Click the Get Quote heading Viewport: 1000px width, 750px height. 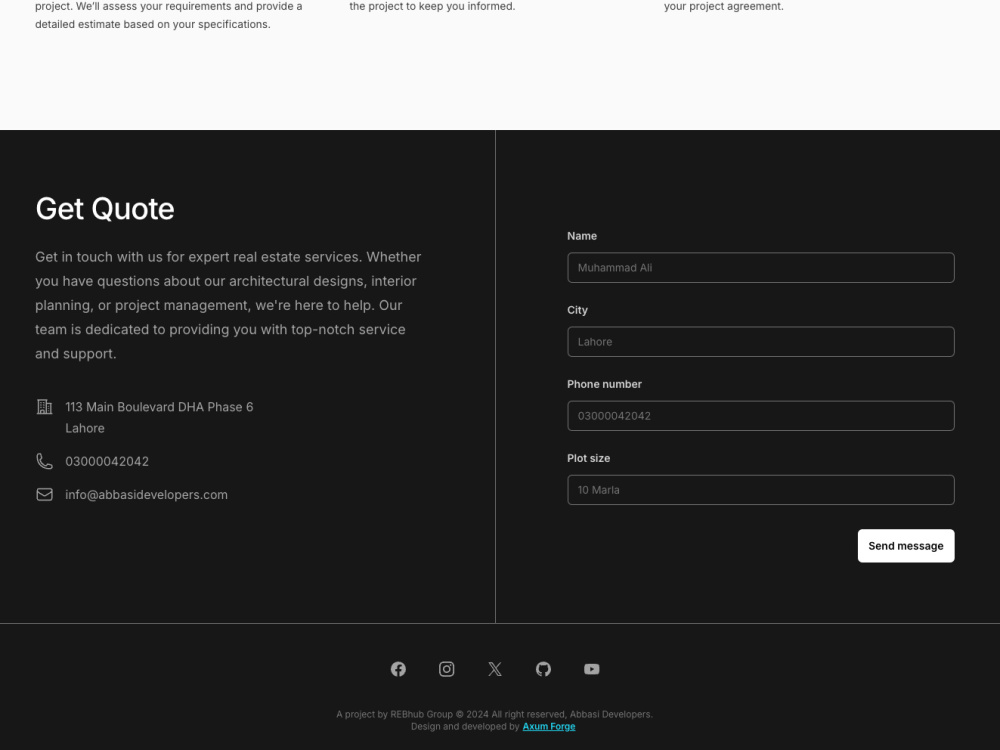[105, 209]
